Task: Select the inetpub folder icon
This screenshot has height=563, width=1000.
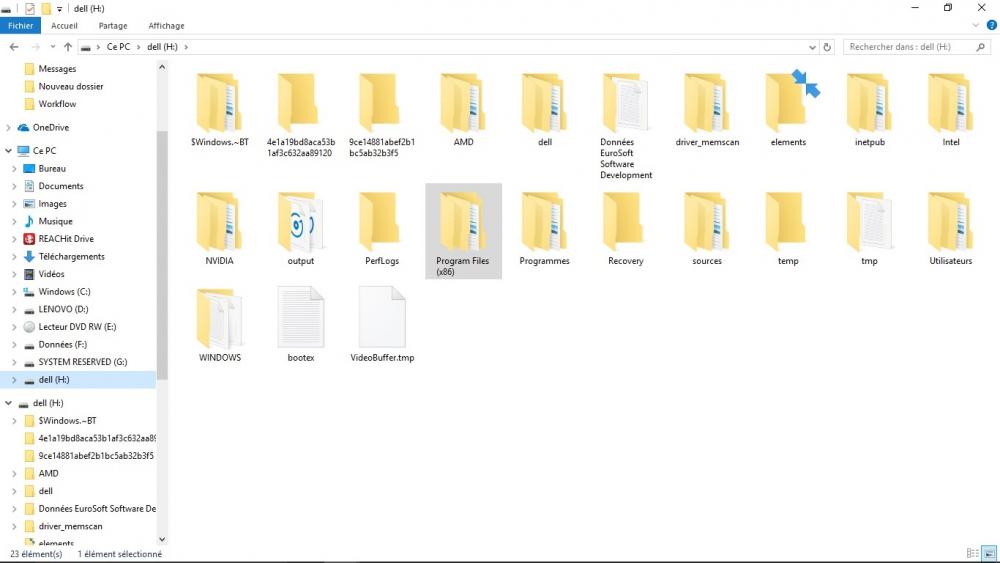Action: pos(869,102)
